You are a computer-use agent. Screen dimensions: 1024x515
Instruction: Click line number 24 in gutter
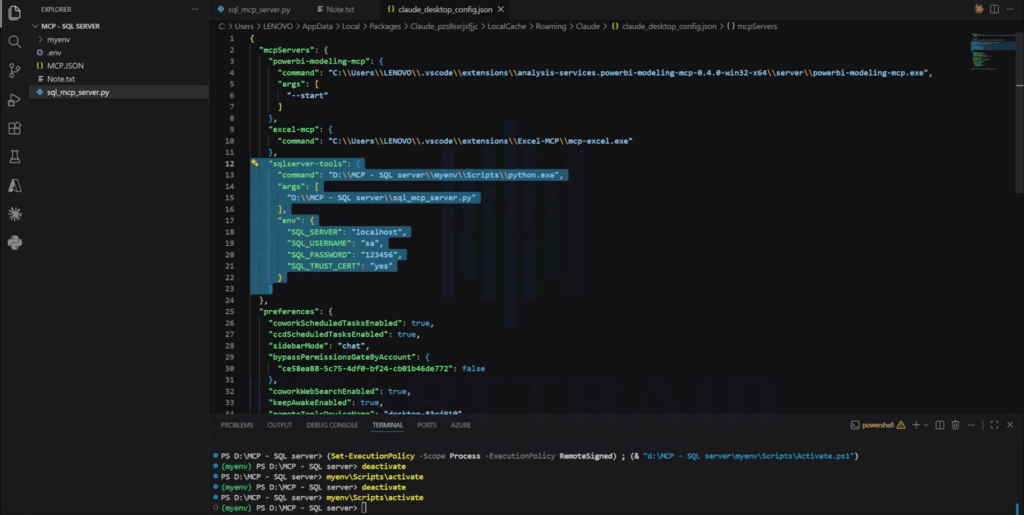[229, 300]
